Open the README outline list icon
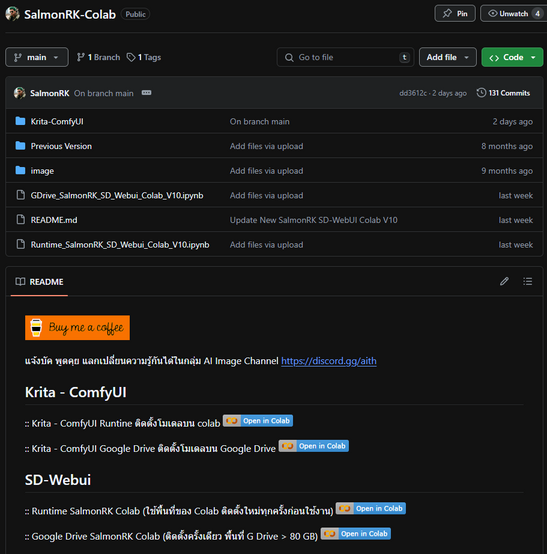 528,281
